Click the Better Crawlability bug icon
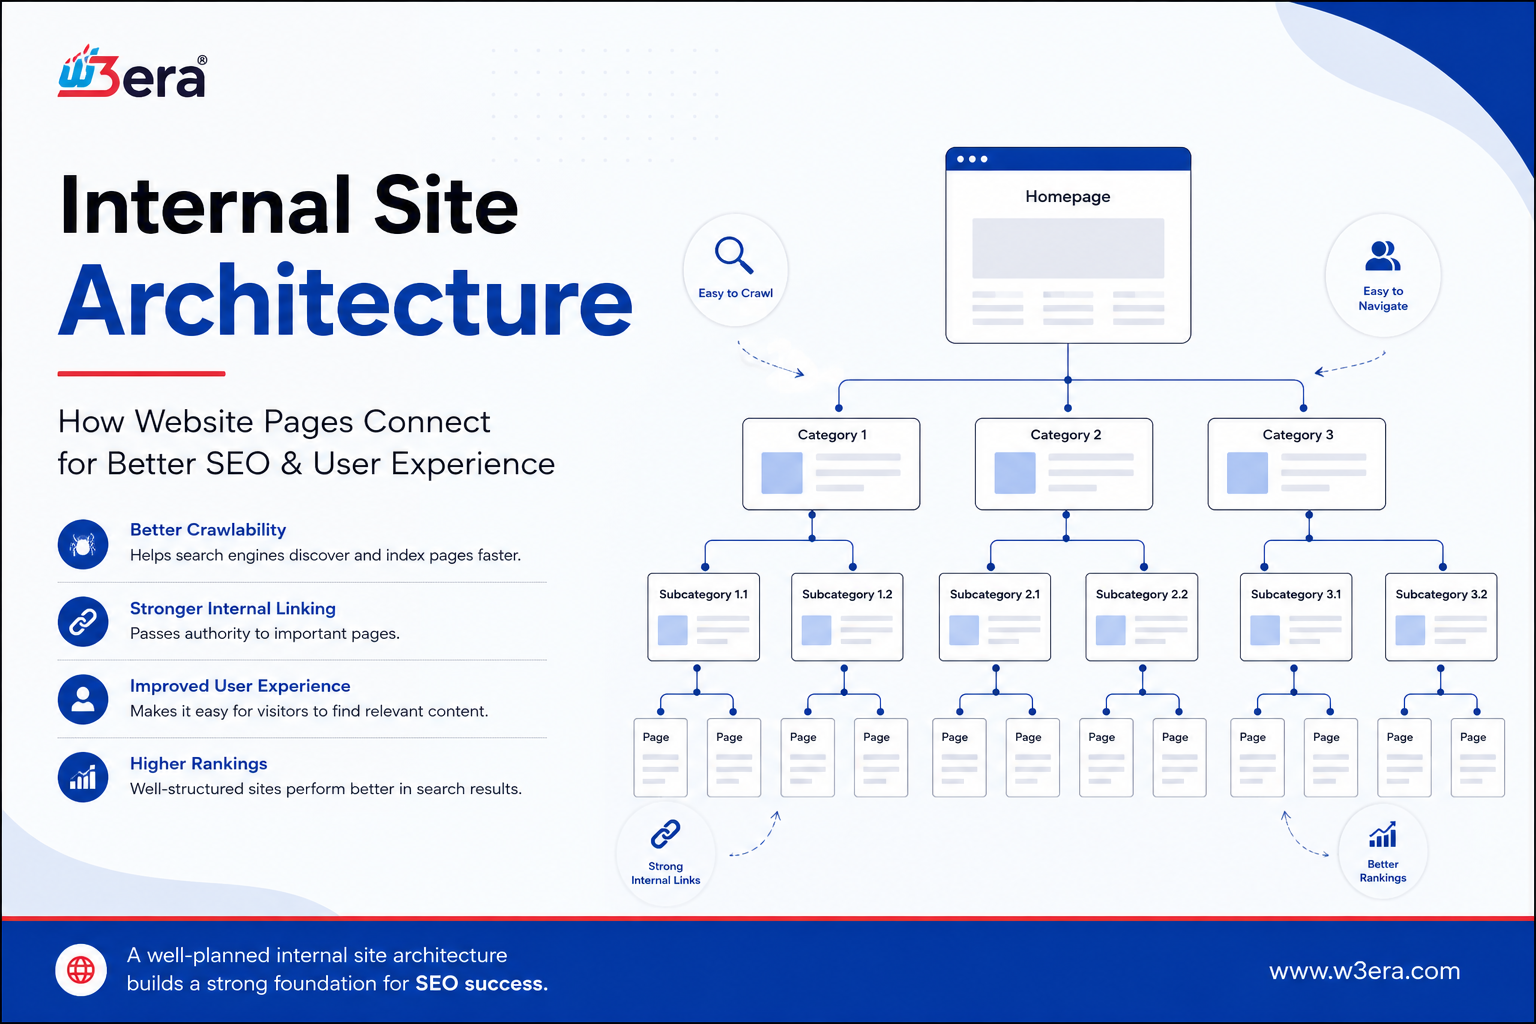This screenshot has width=1536, height=1024. point(83,544)
